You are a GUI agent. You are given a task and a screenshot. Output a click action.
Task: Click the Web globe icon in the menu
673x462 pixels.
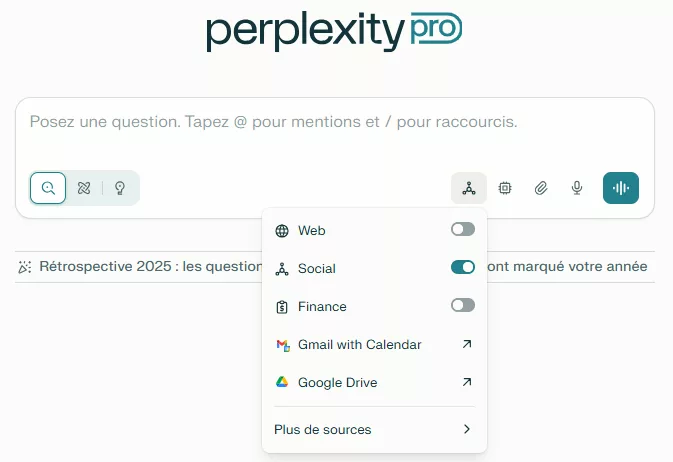[x=282, y=231]
